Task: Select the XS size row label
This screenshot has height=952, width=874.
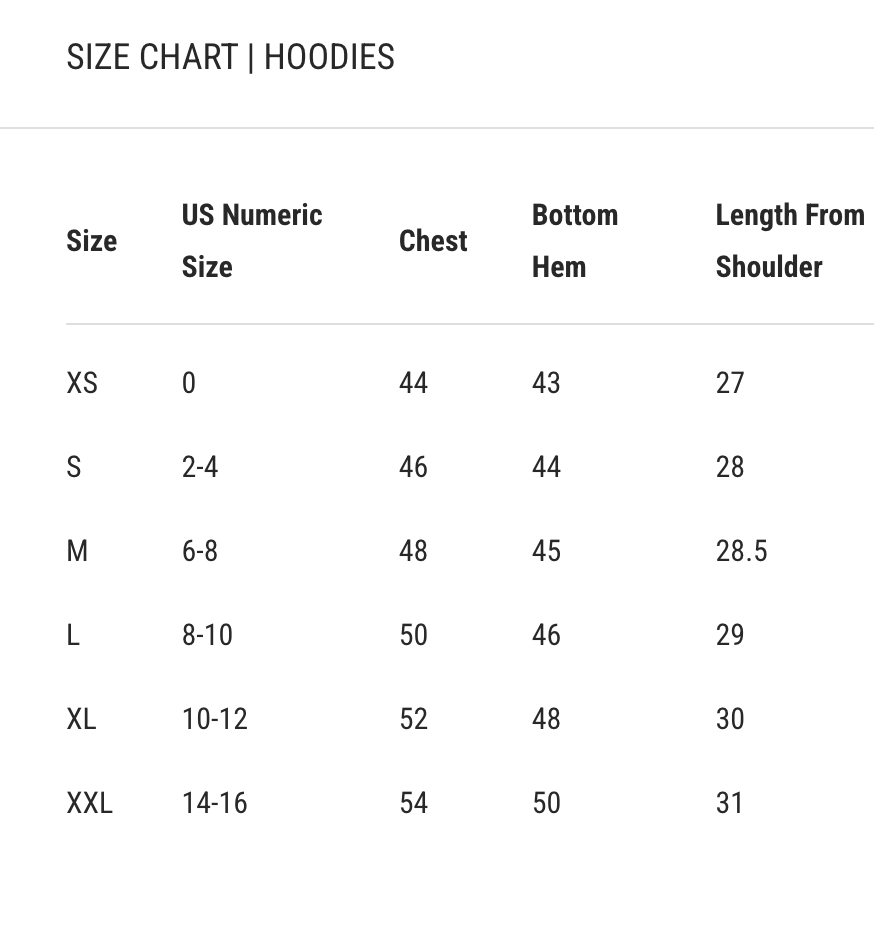Action: (x=82, y=383)
